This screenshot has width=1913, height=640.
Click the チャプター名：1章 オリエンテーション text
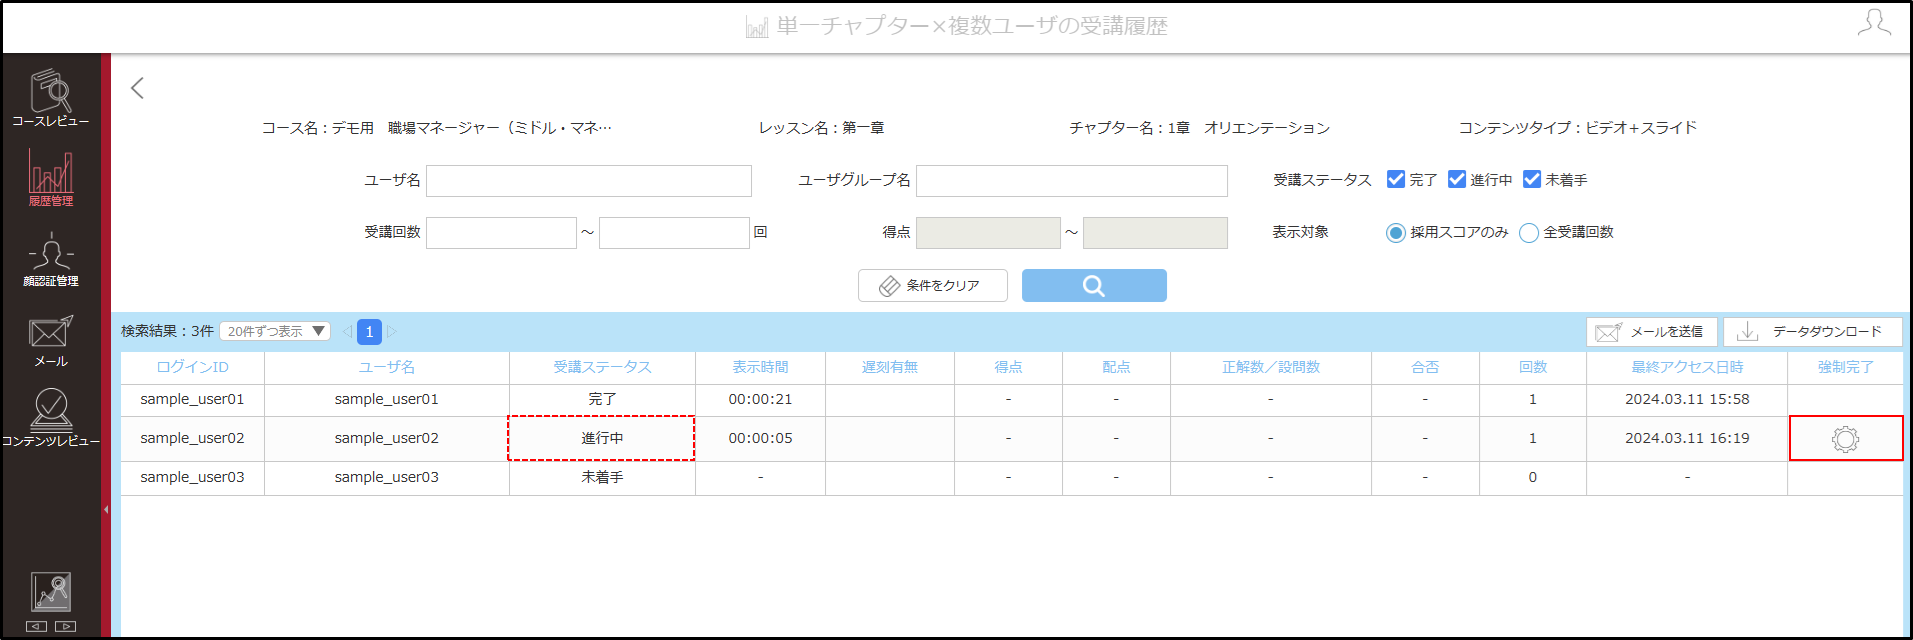1199,128
